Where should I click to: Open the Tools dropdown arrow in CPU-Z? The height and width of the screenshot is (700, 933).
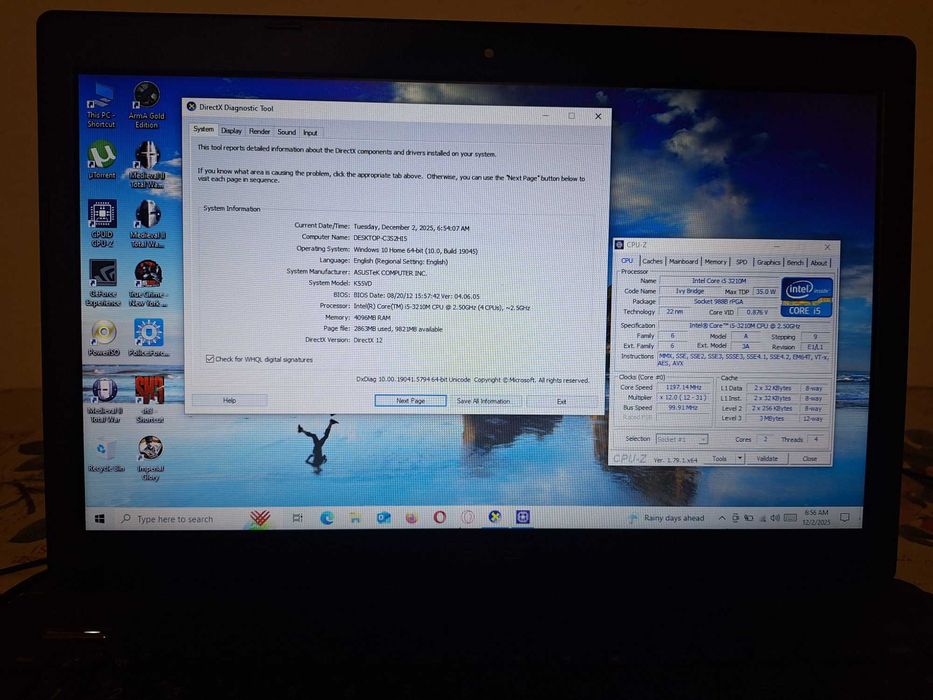740,458
